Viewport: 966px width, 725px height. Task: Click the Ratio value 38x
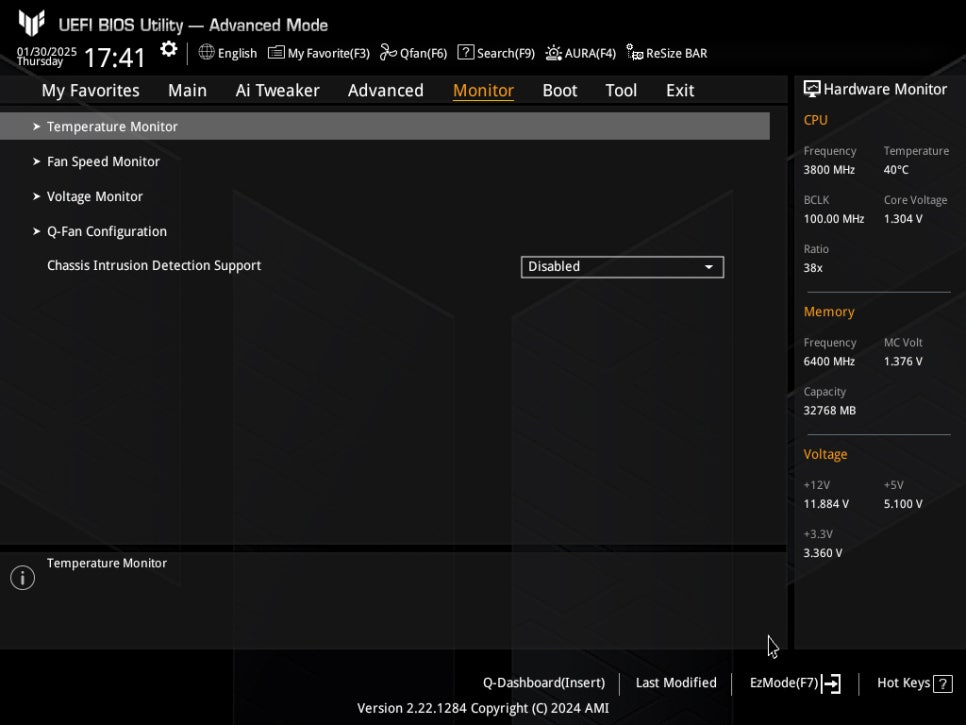(813, 268)
